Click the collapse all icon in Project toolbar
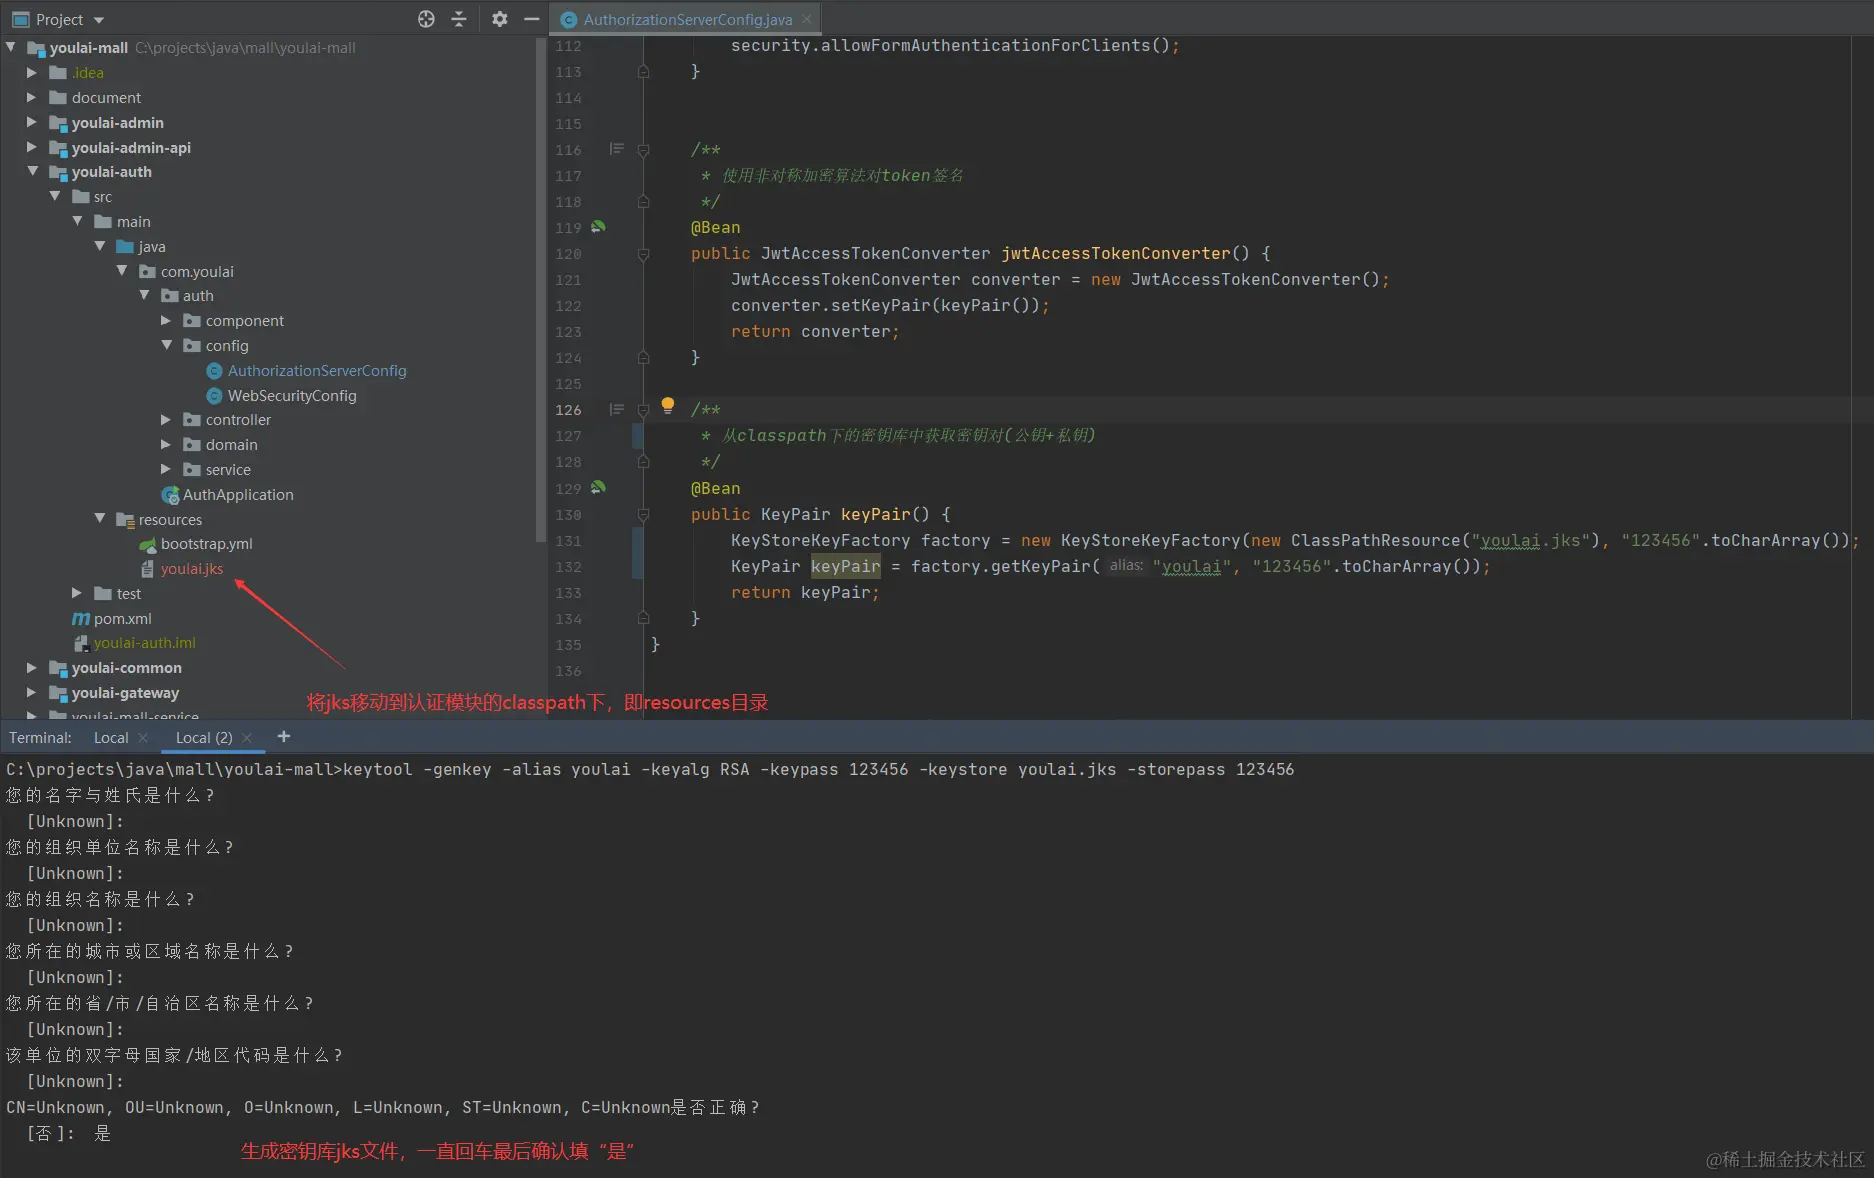Viewport: 1874px width, 1178px height. [459, 19]
